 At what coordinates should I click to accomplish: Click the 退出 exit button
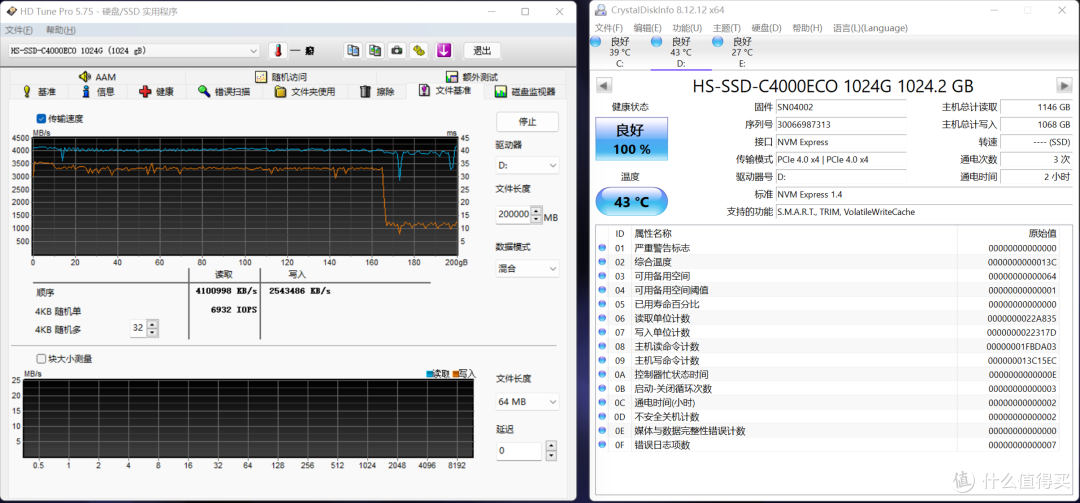pyautogui.click(x=482, y=51)
